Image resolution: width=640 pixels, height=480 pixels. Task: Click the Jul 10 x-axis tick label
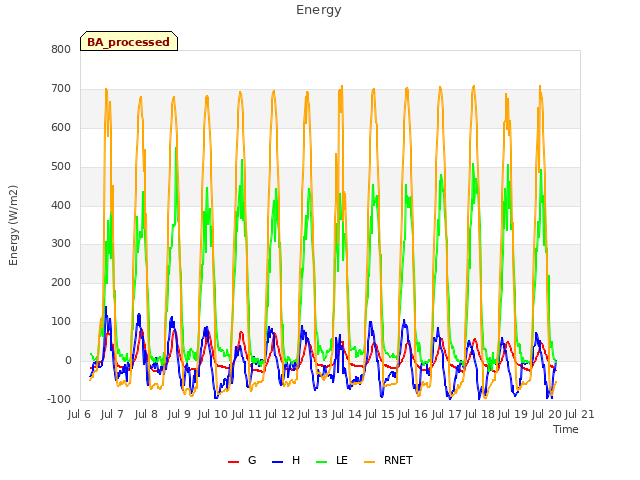point(213,415)
